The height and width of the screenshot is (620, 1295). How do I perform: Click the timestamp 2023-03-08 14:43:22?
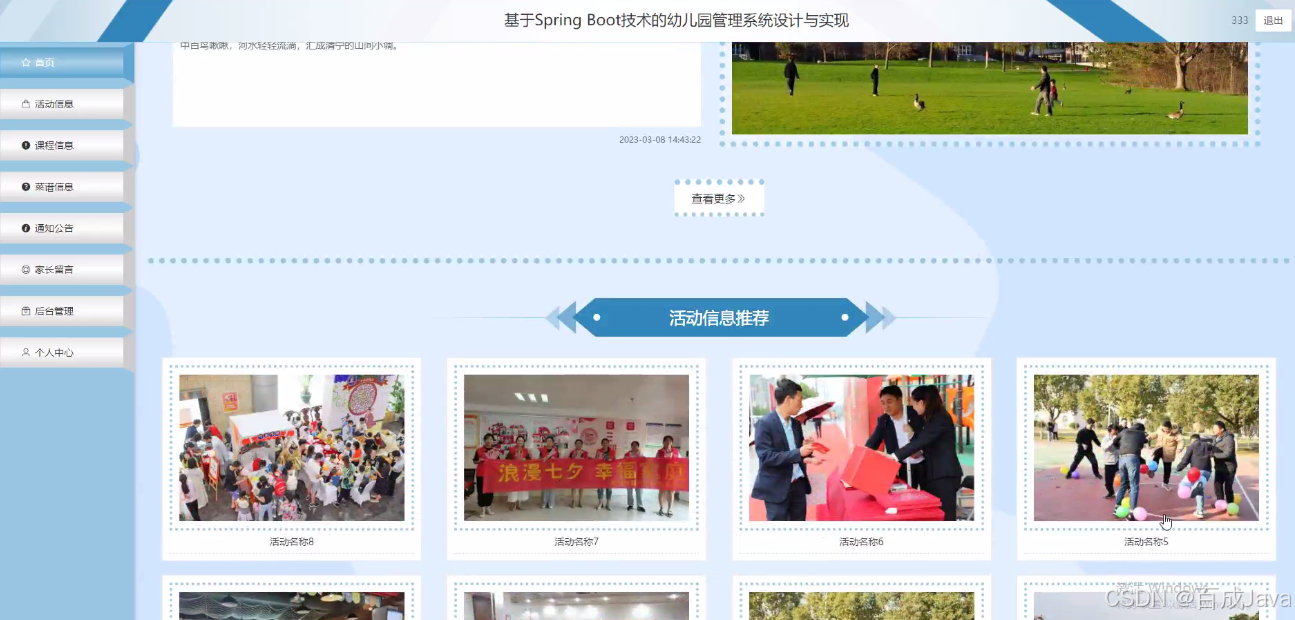pos(660,140)
